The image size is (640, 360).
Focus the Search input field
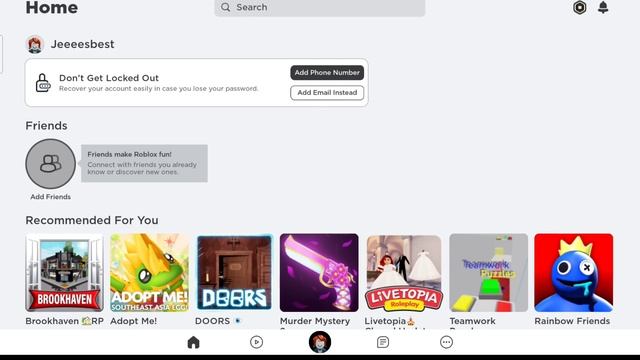pos(320,8)
